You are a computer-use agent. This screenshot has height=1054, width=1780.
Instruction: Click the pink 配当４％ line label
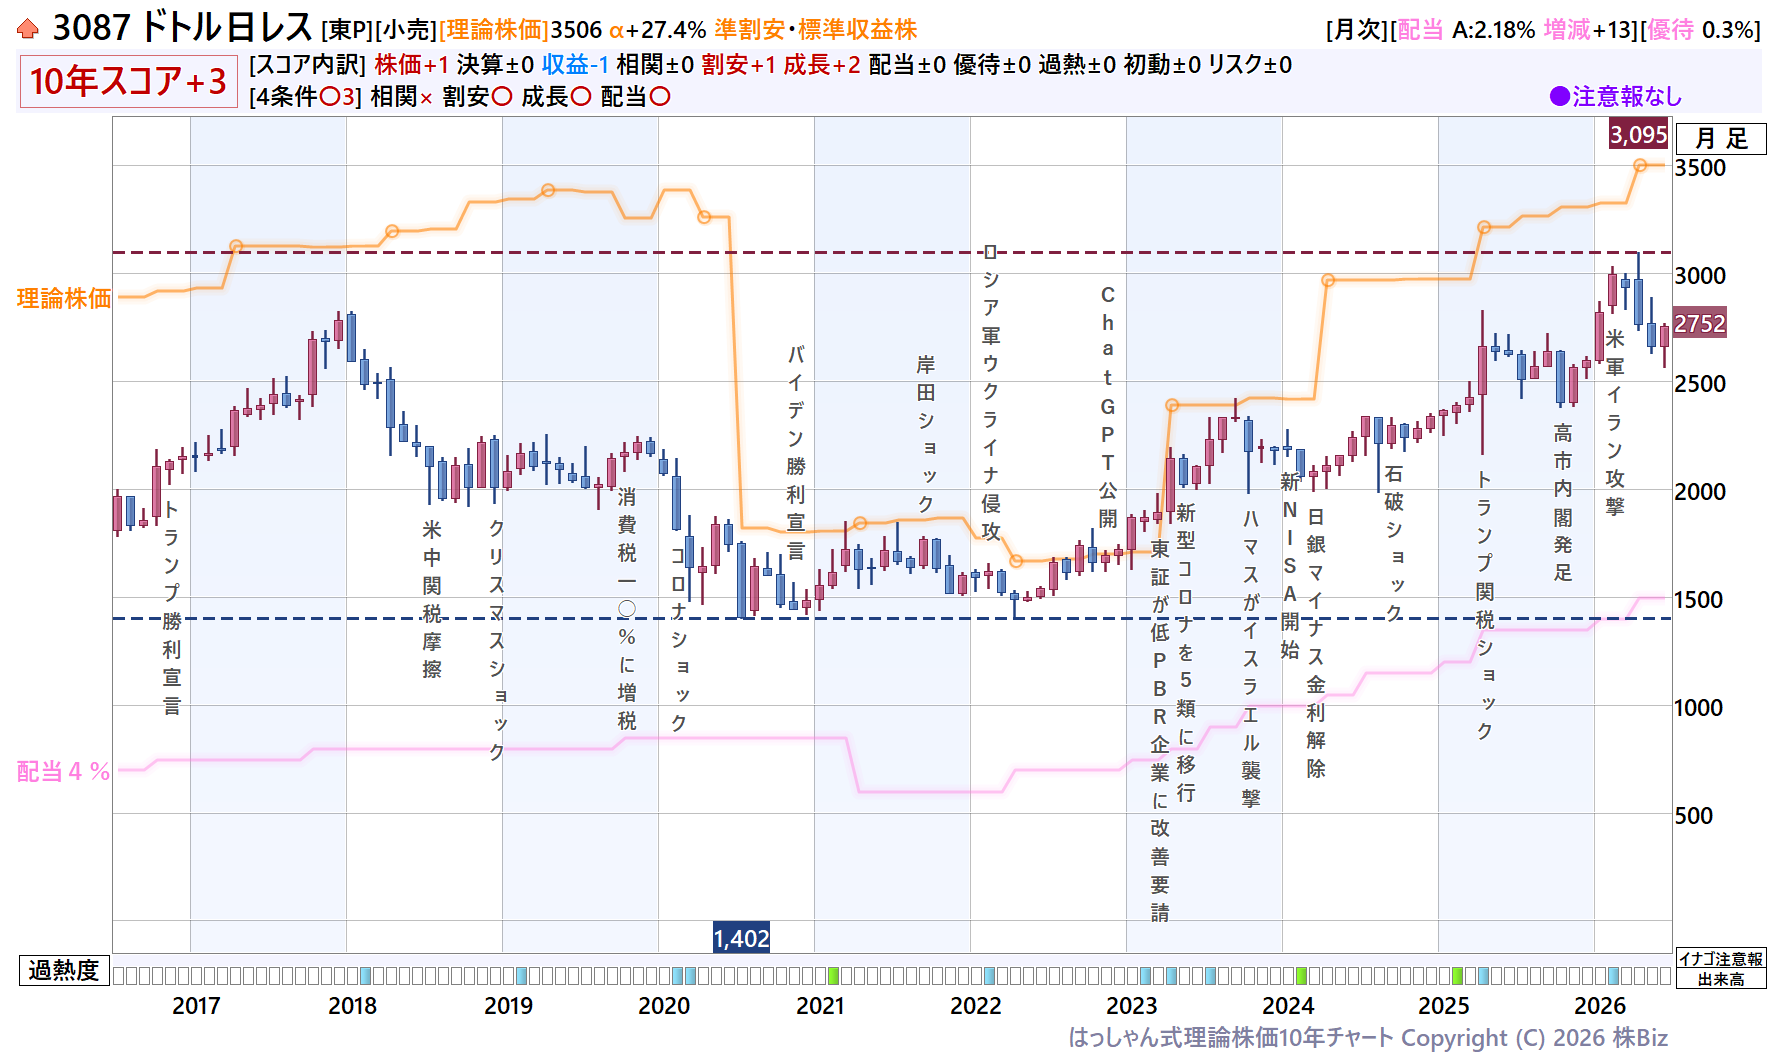pyautogui.click(x=64, y=771)
